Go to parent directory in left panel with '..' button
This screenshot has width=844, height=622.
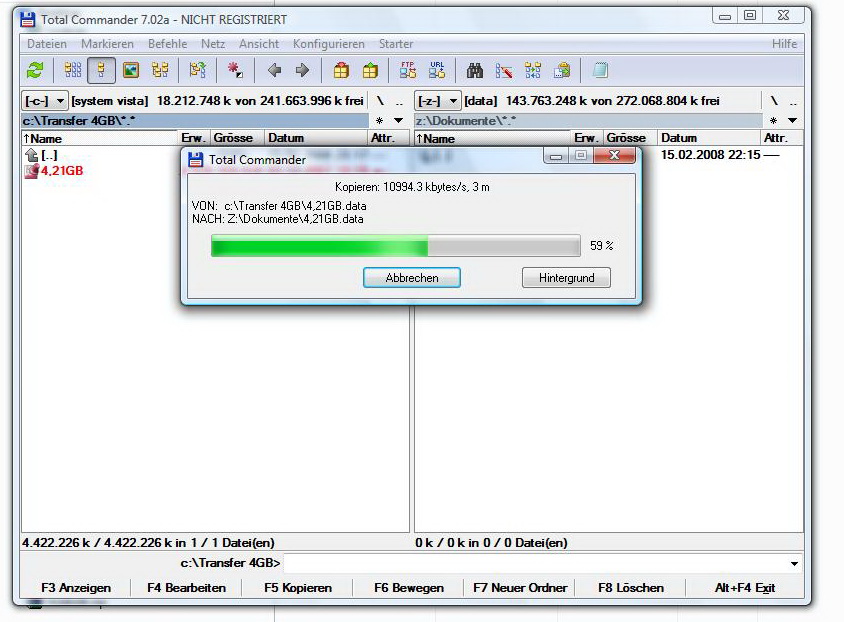pyautogui.click(x=399, y=101)
